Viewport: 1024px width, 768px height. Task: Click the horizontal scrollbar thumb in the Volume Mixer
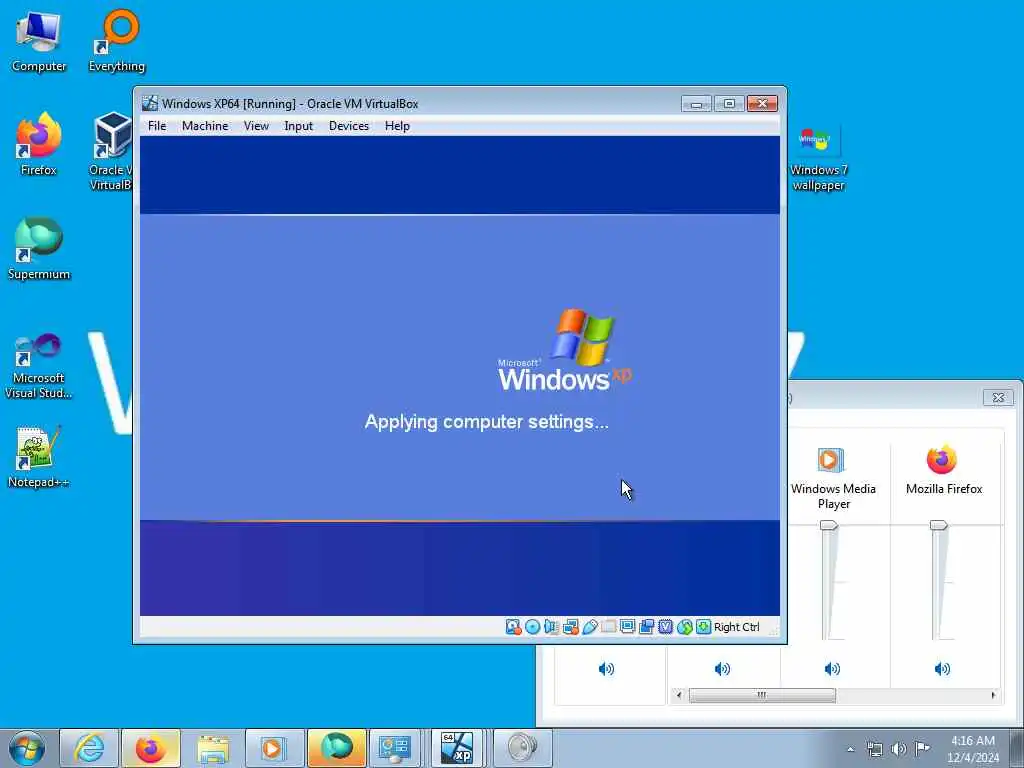point(761,696)
